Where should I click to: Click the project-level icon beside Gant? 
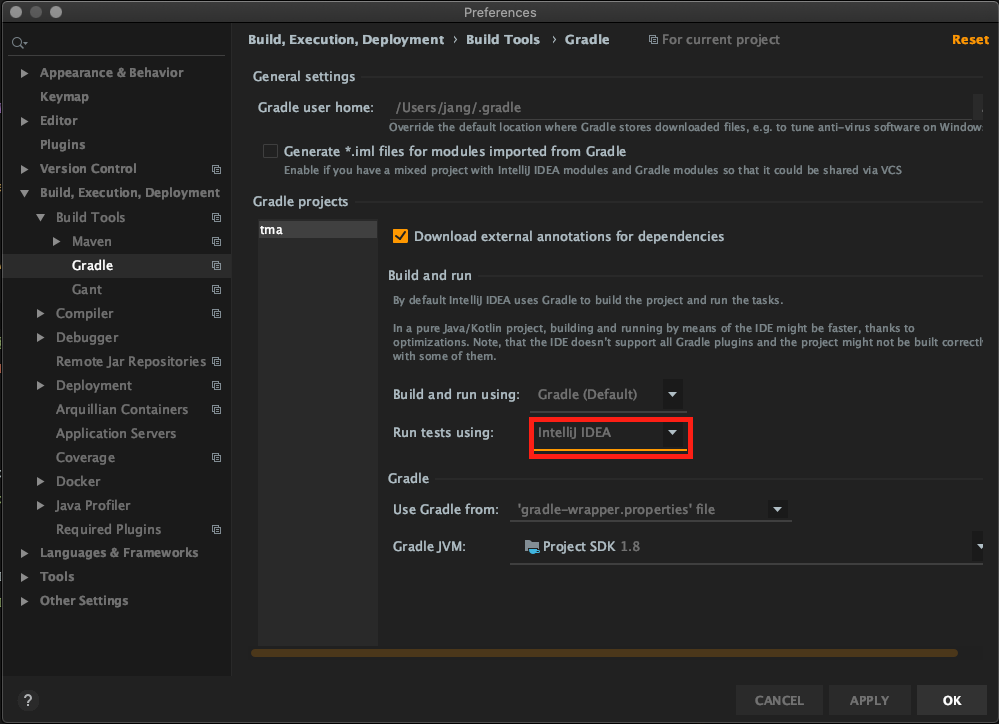217,290
